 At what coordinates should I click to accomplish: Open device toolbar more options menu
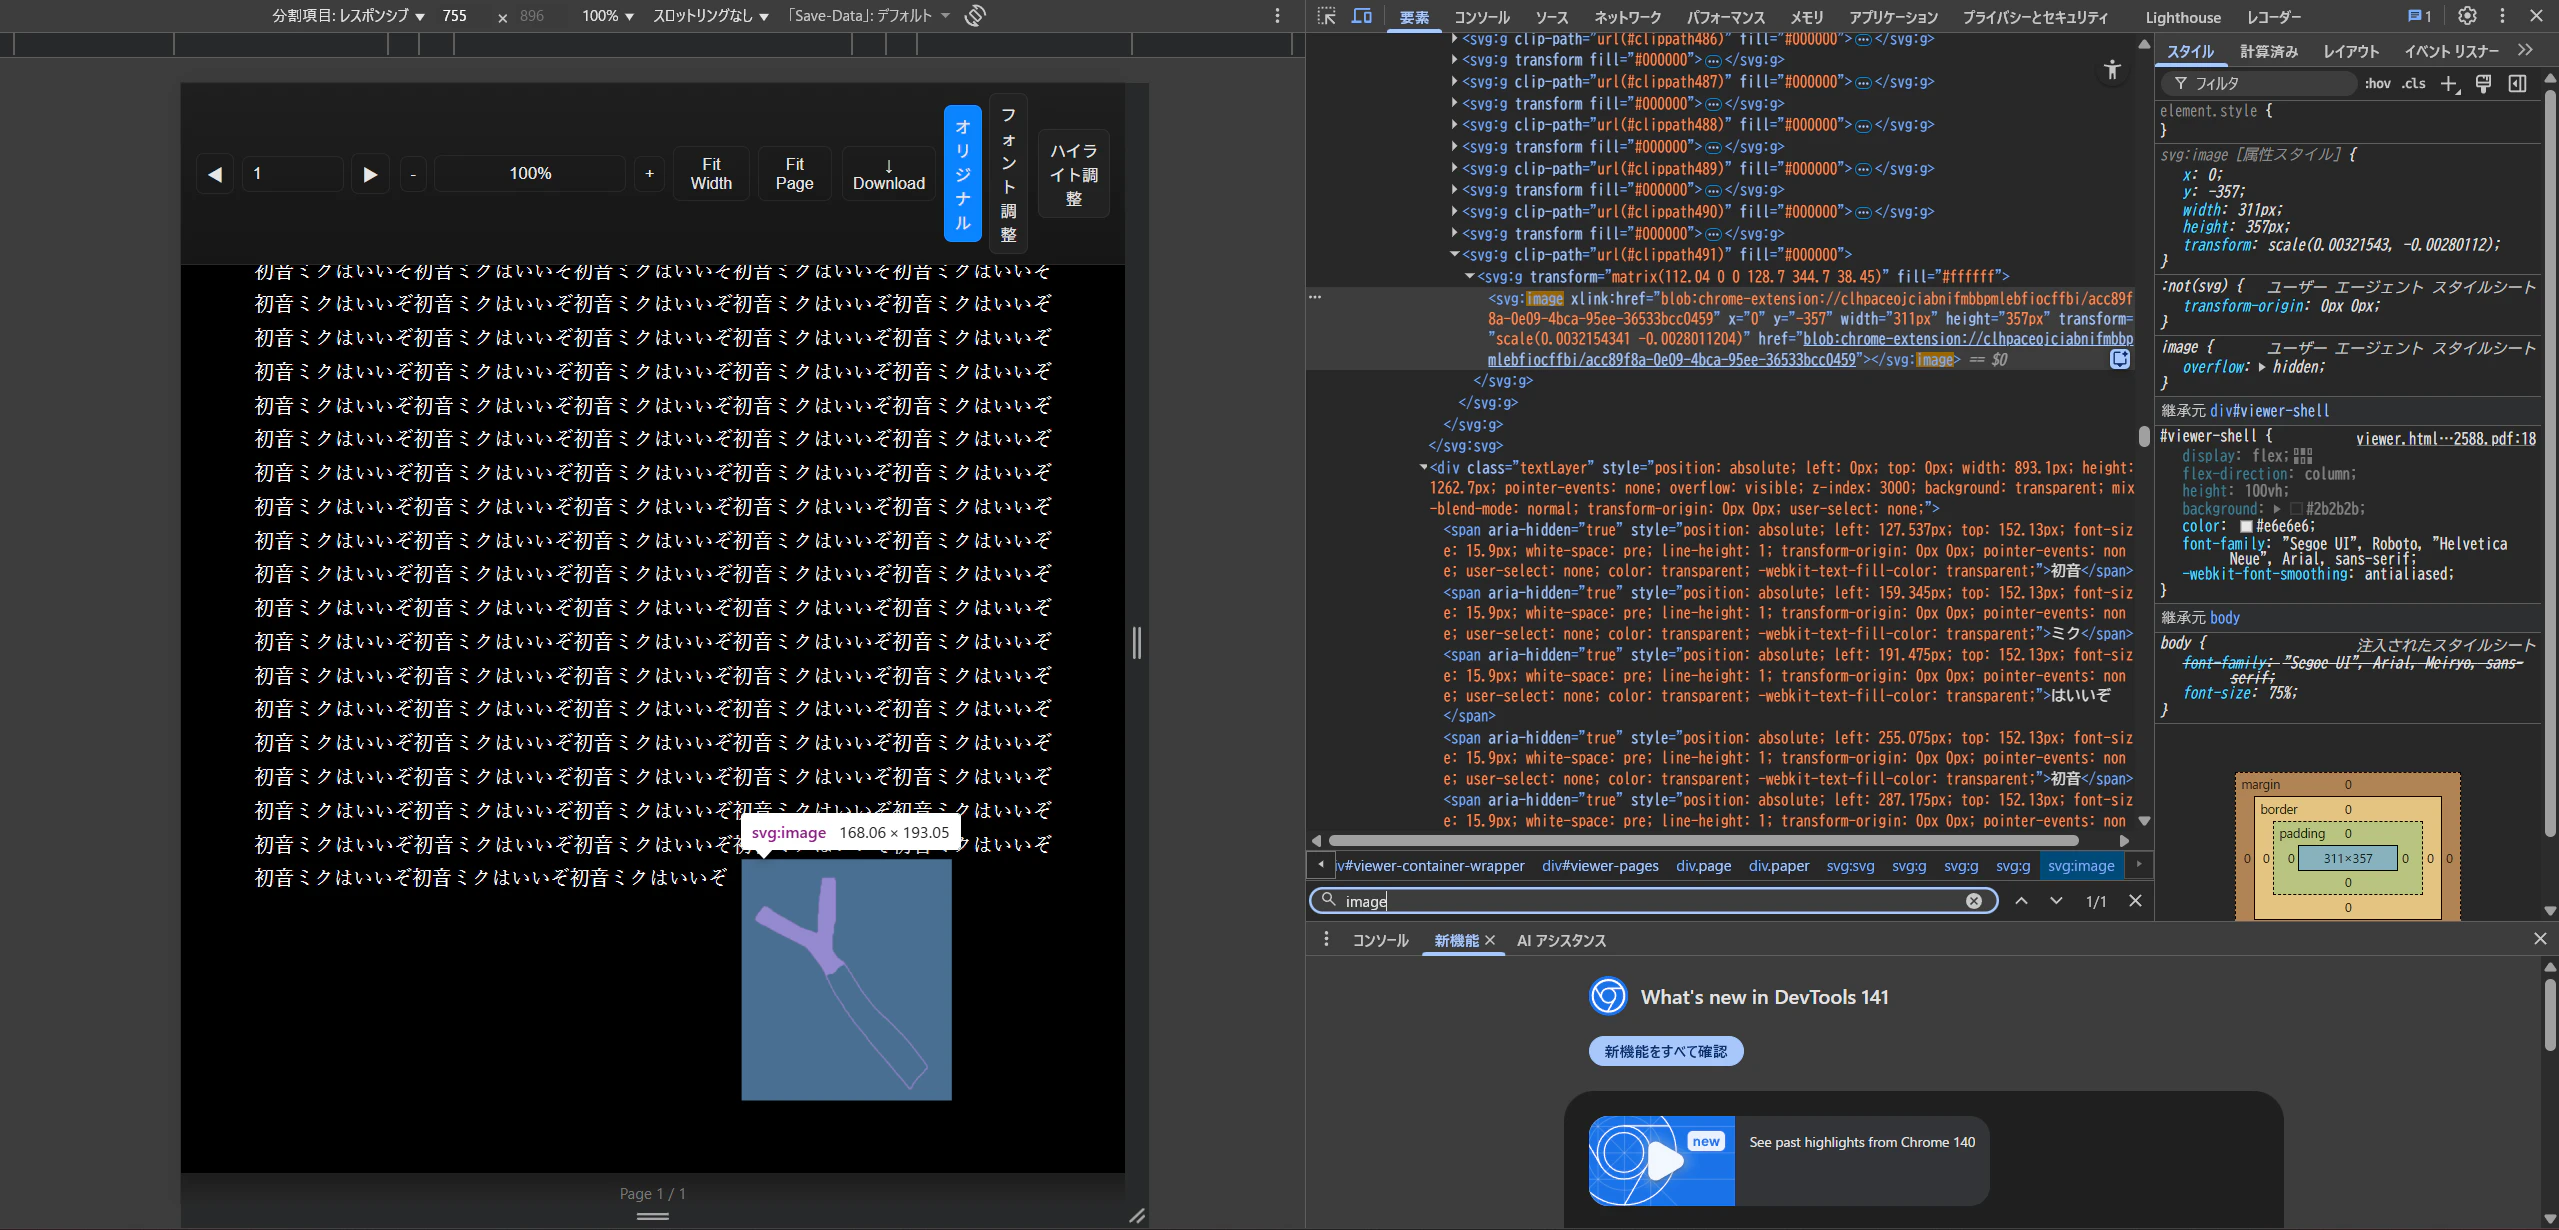pyautogui.click(x=1277, y=16)
